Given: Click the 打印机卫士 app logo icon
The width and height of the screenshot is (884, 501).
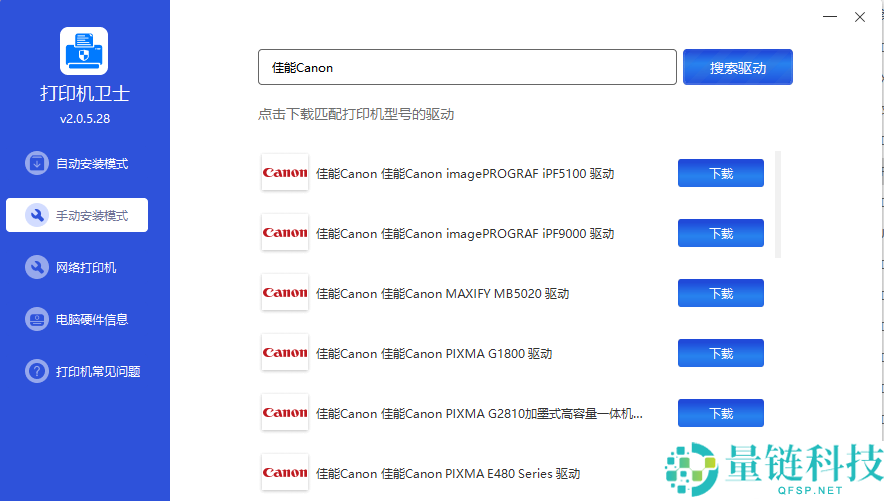Looking at the screenshot, I should [x=84, y=51].
